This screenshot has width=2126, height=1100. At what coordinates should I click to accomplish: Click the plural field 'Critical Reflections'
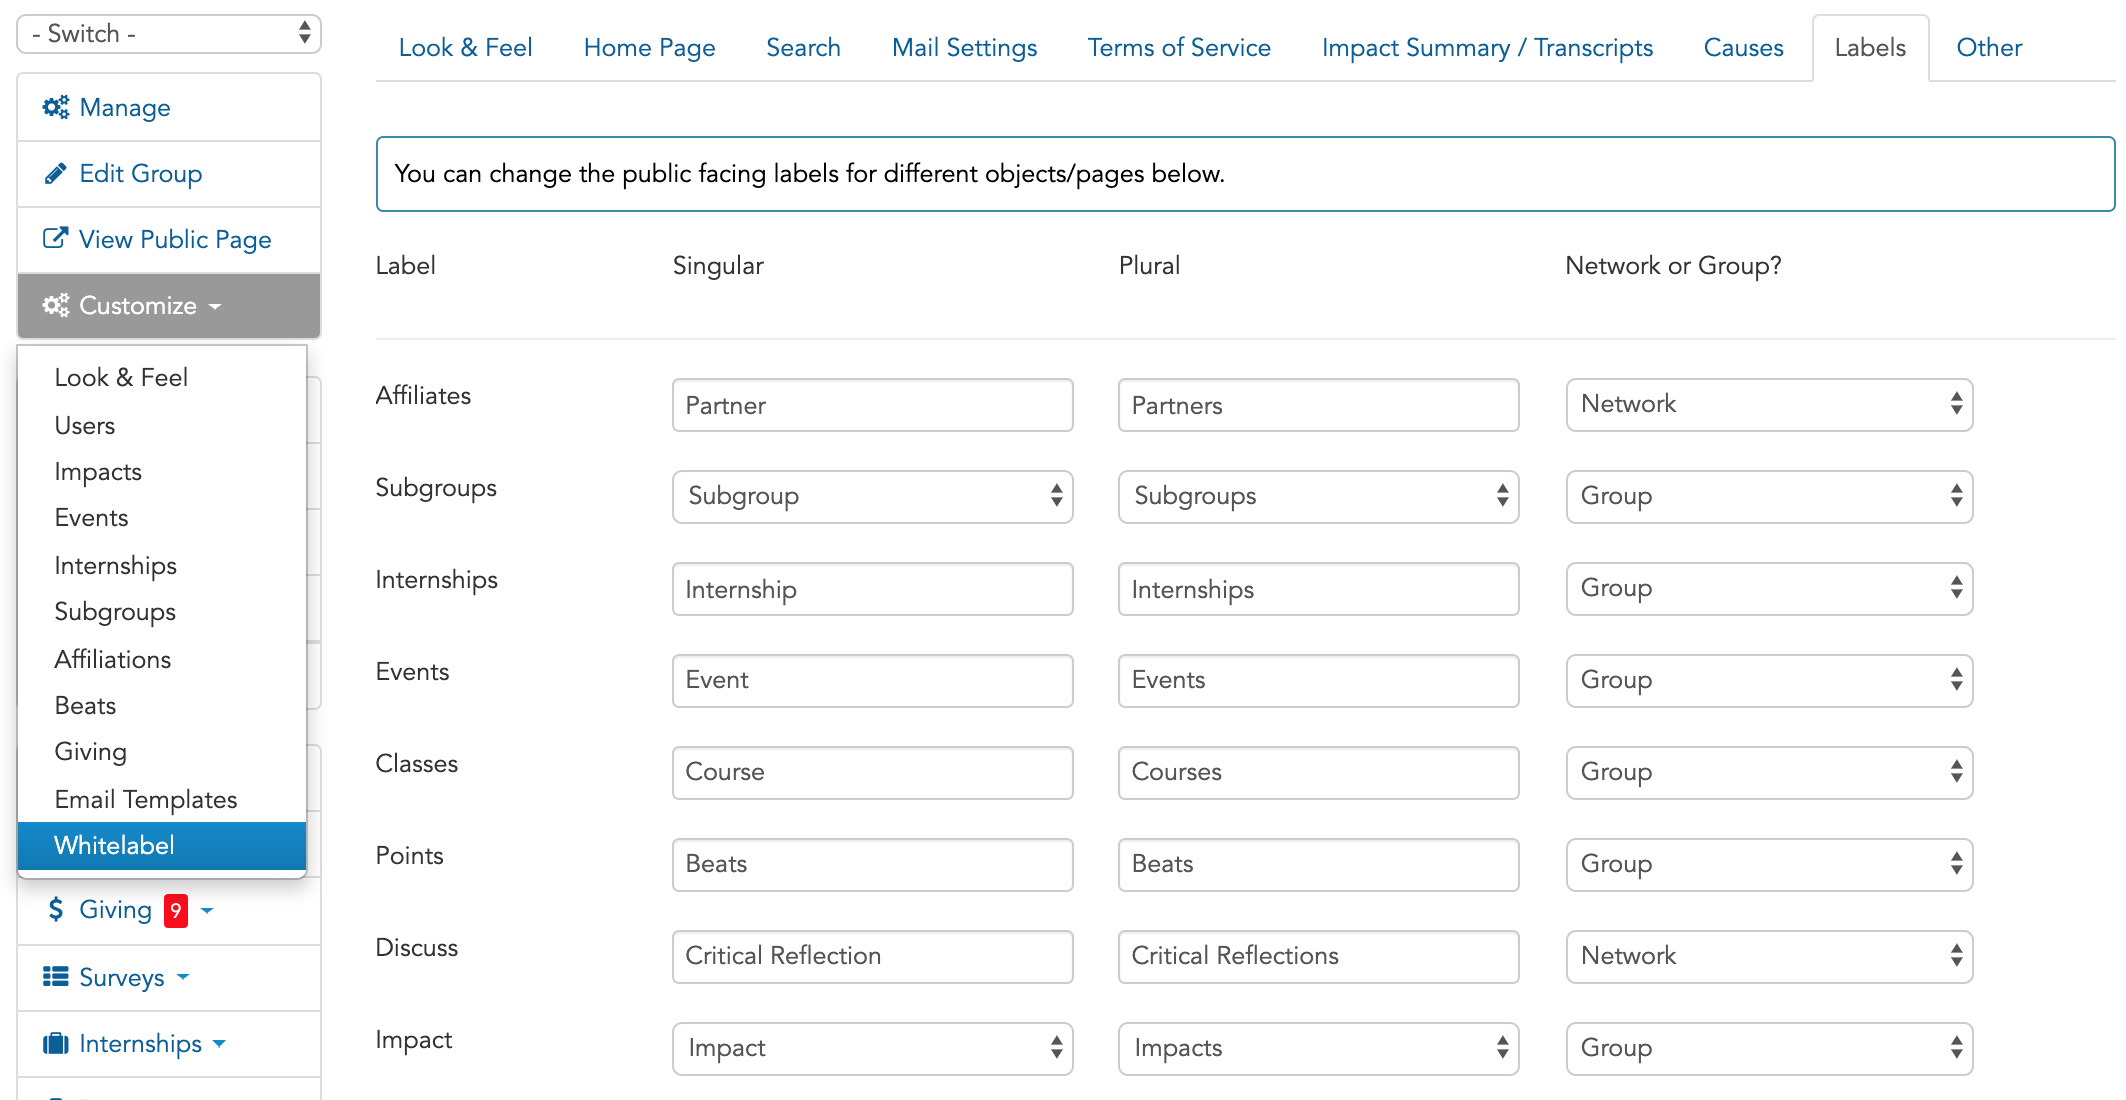(1319, 957)
